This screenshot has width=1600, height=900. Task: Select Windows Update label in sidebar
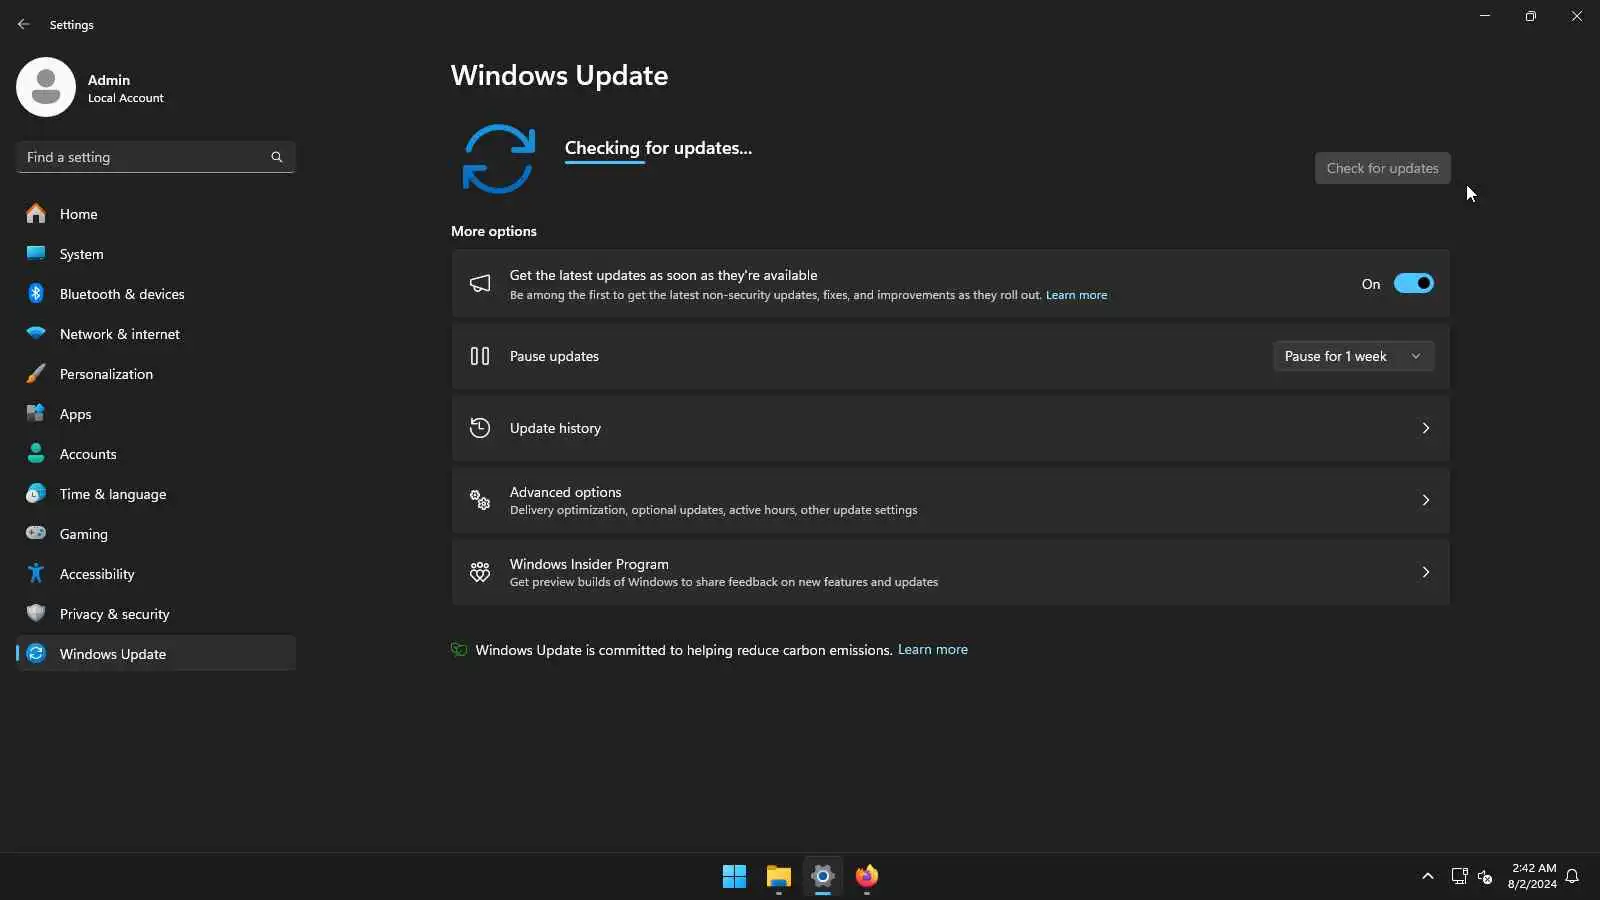click(113, 654)
